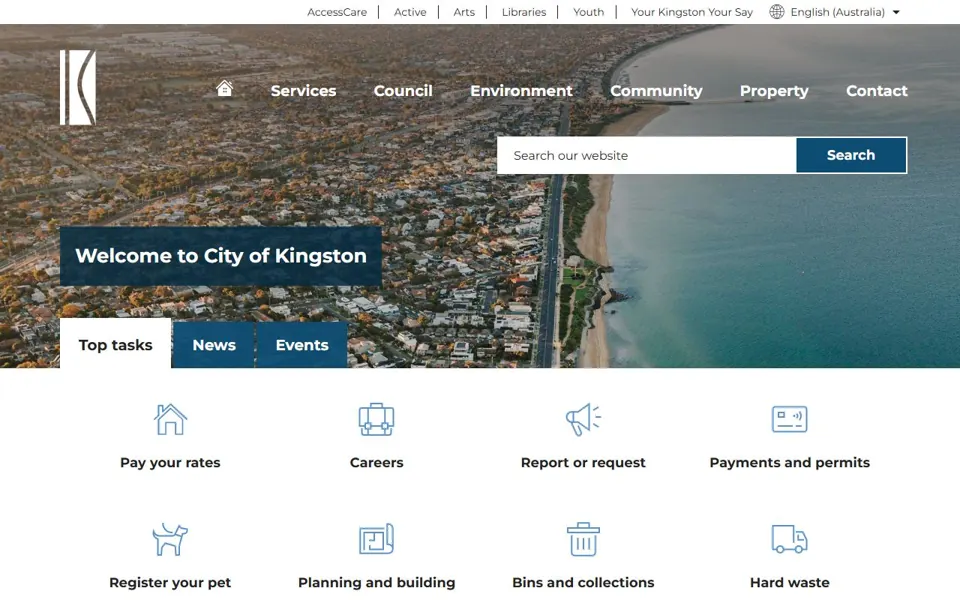
Task: Open the Active link
Action: (410, 12)
